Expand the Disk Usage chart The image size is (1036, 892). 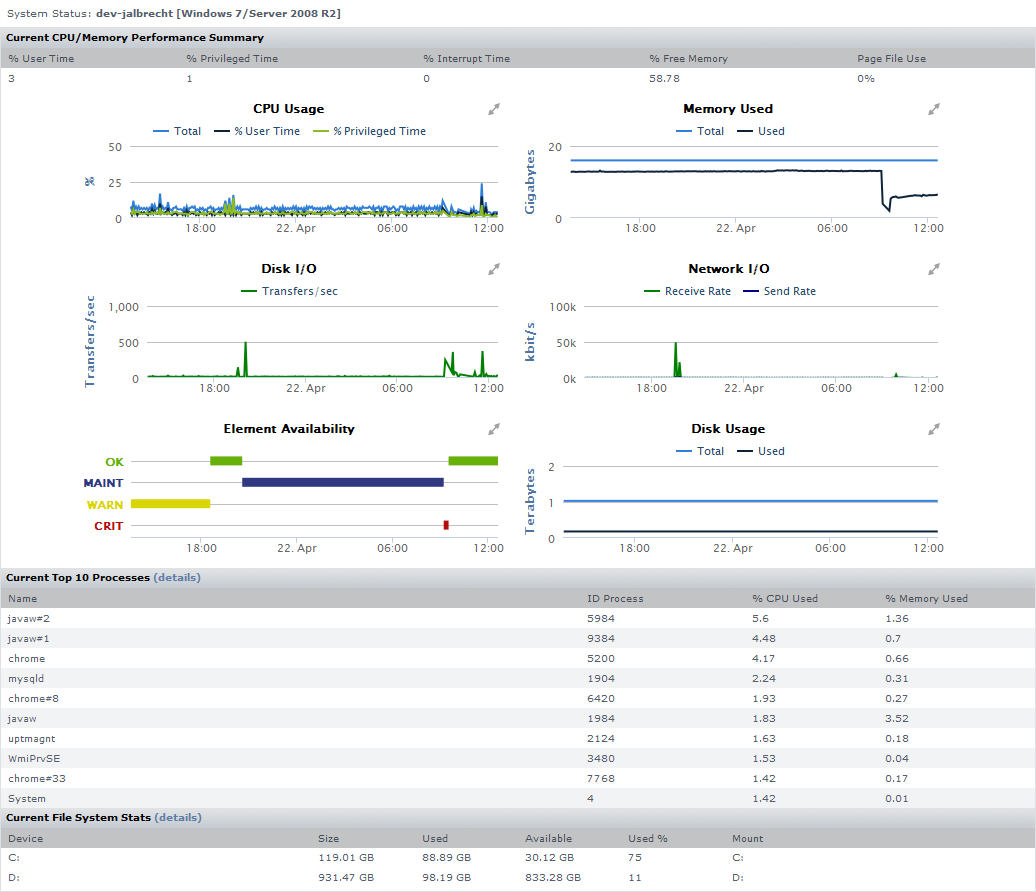click(933, 429)
